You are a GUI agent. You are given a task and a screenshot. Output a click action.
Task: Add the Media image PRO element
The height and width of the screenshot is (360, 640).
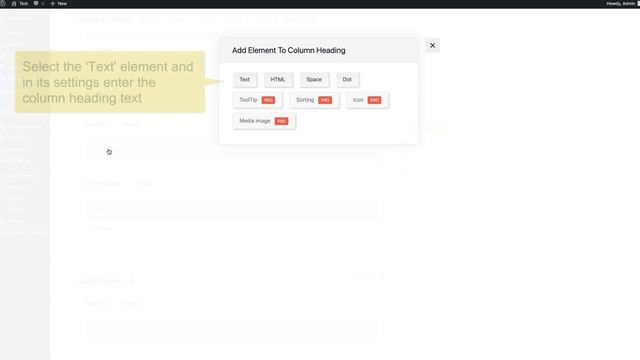[x=264, y=121]
